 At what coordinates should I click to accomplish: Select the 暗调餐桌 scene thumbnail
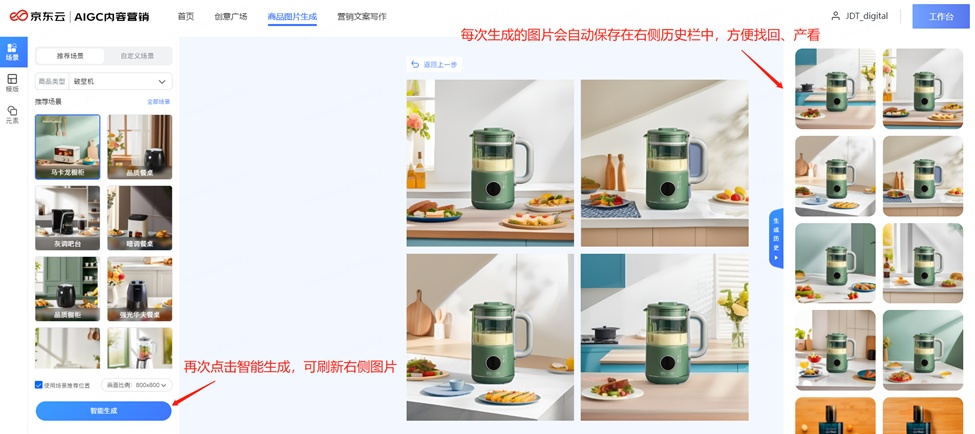[x=140, y=218]
